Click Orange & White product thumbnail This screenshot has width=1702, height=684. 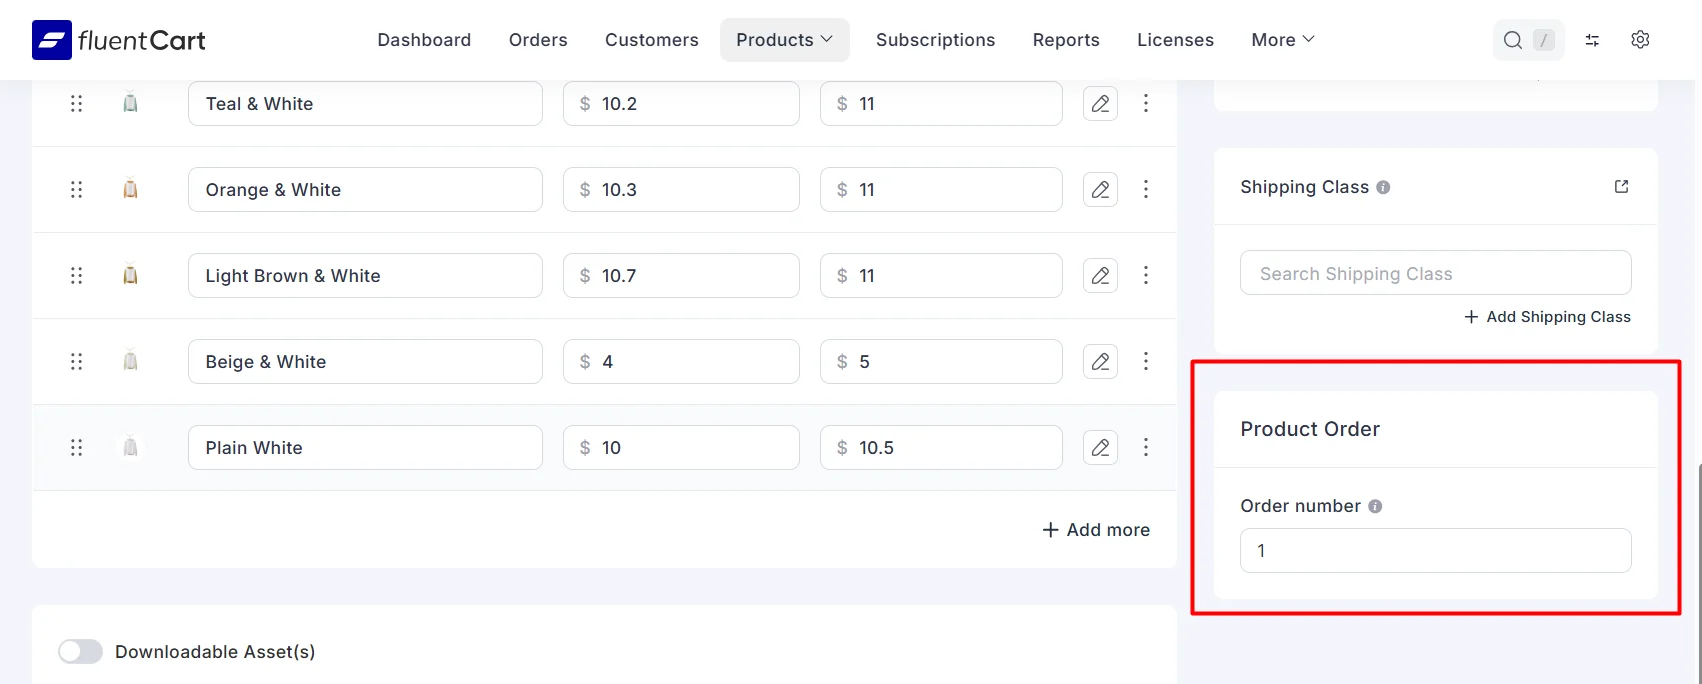(130, 190)
